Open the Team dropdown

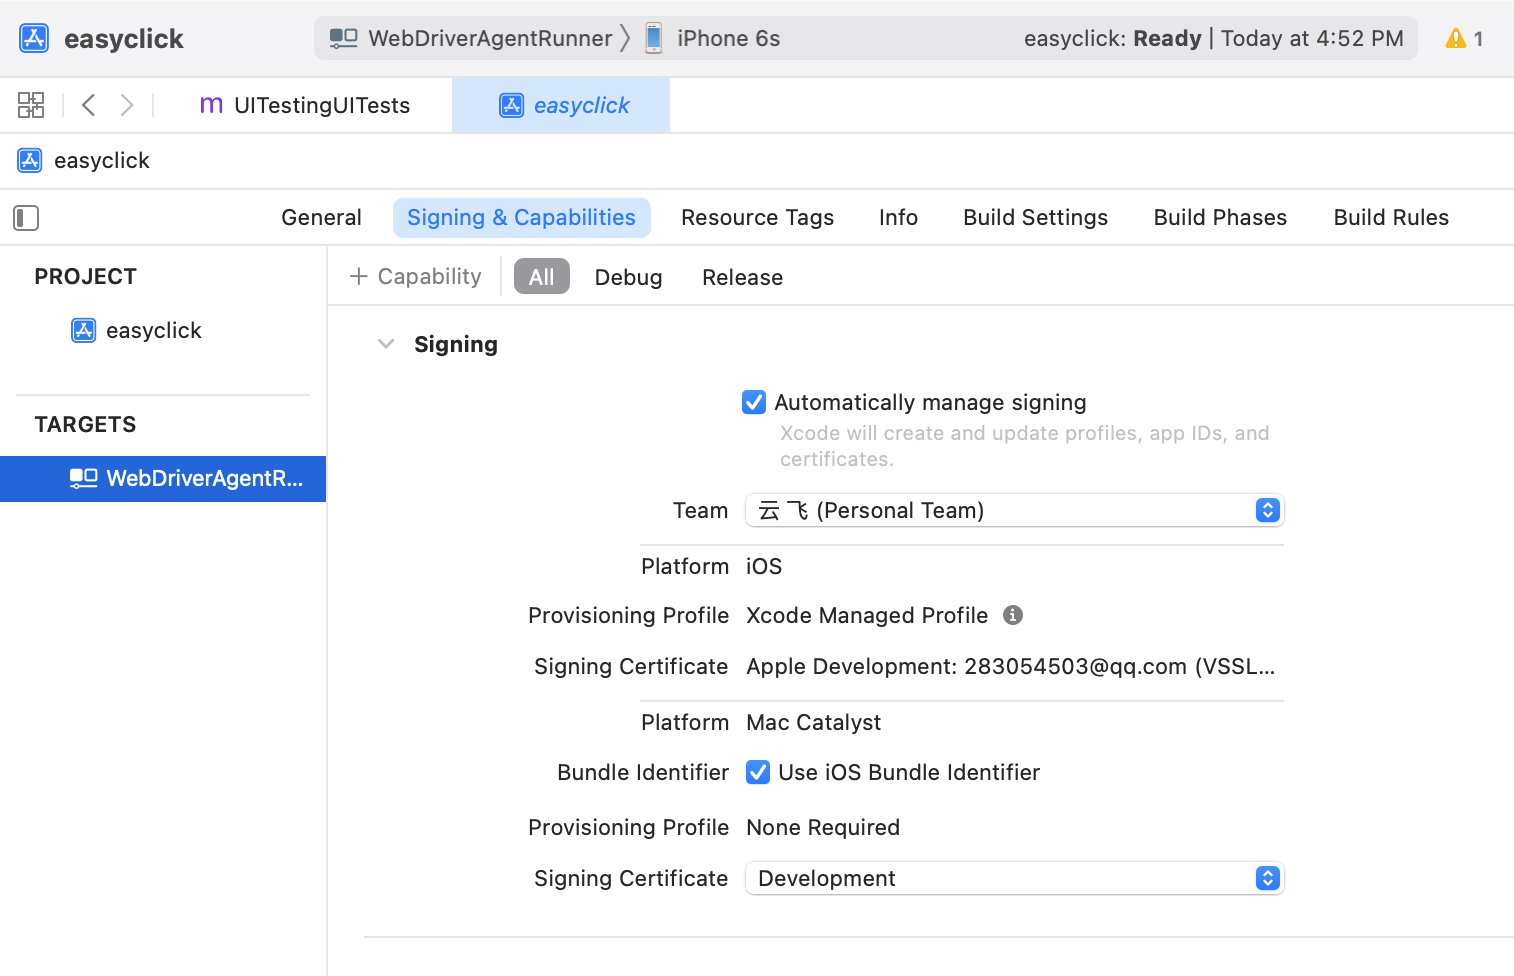1014,510
